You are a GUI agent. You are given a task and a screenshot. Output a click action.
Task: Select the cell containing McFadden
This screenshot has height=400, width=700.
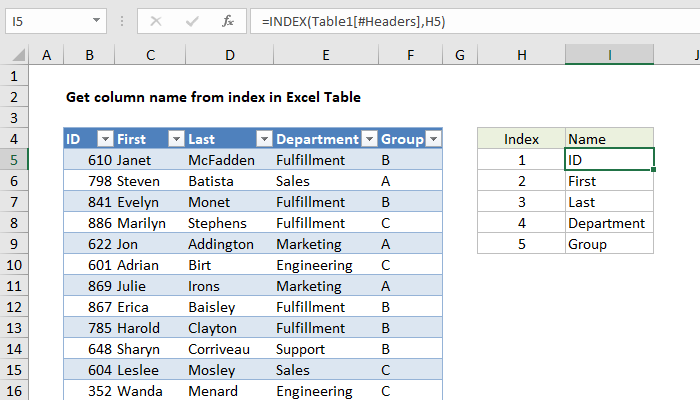[227, 160]
